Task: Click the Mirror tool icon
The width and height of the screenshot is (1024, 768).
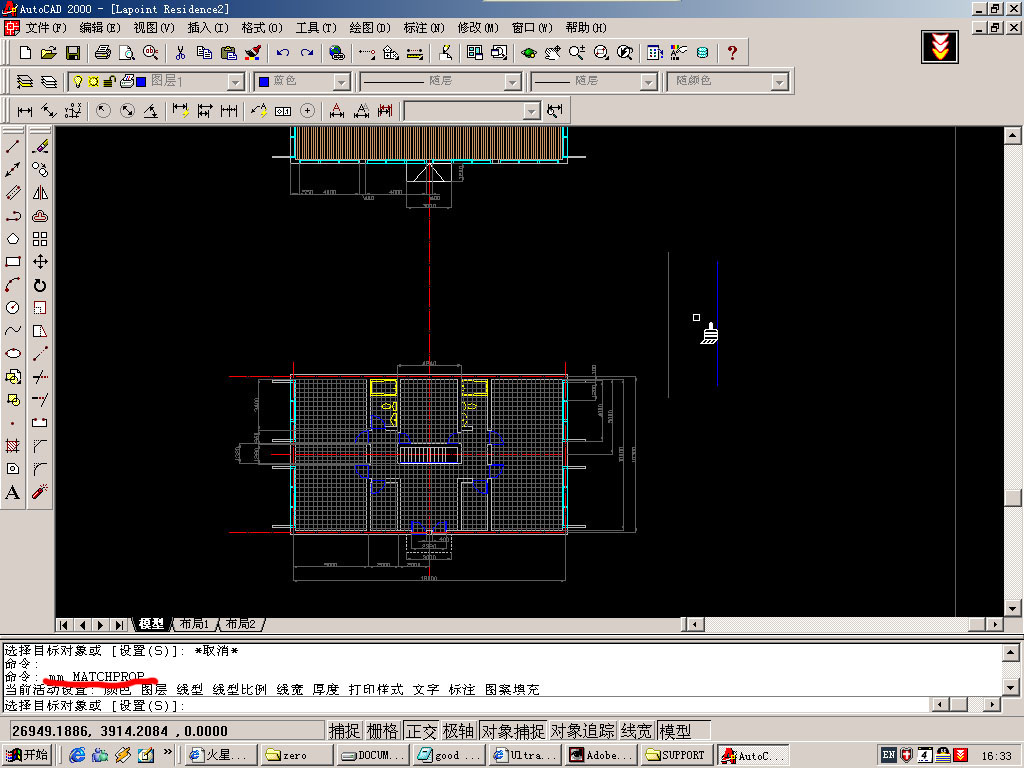Action: click(40, 193)
